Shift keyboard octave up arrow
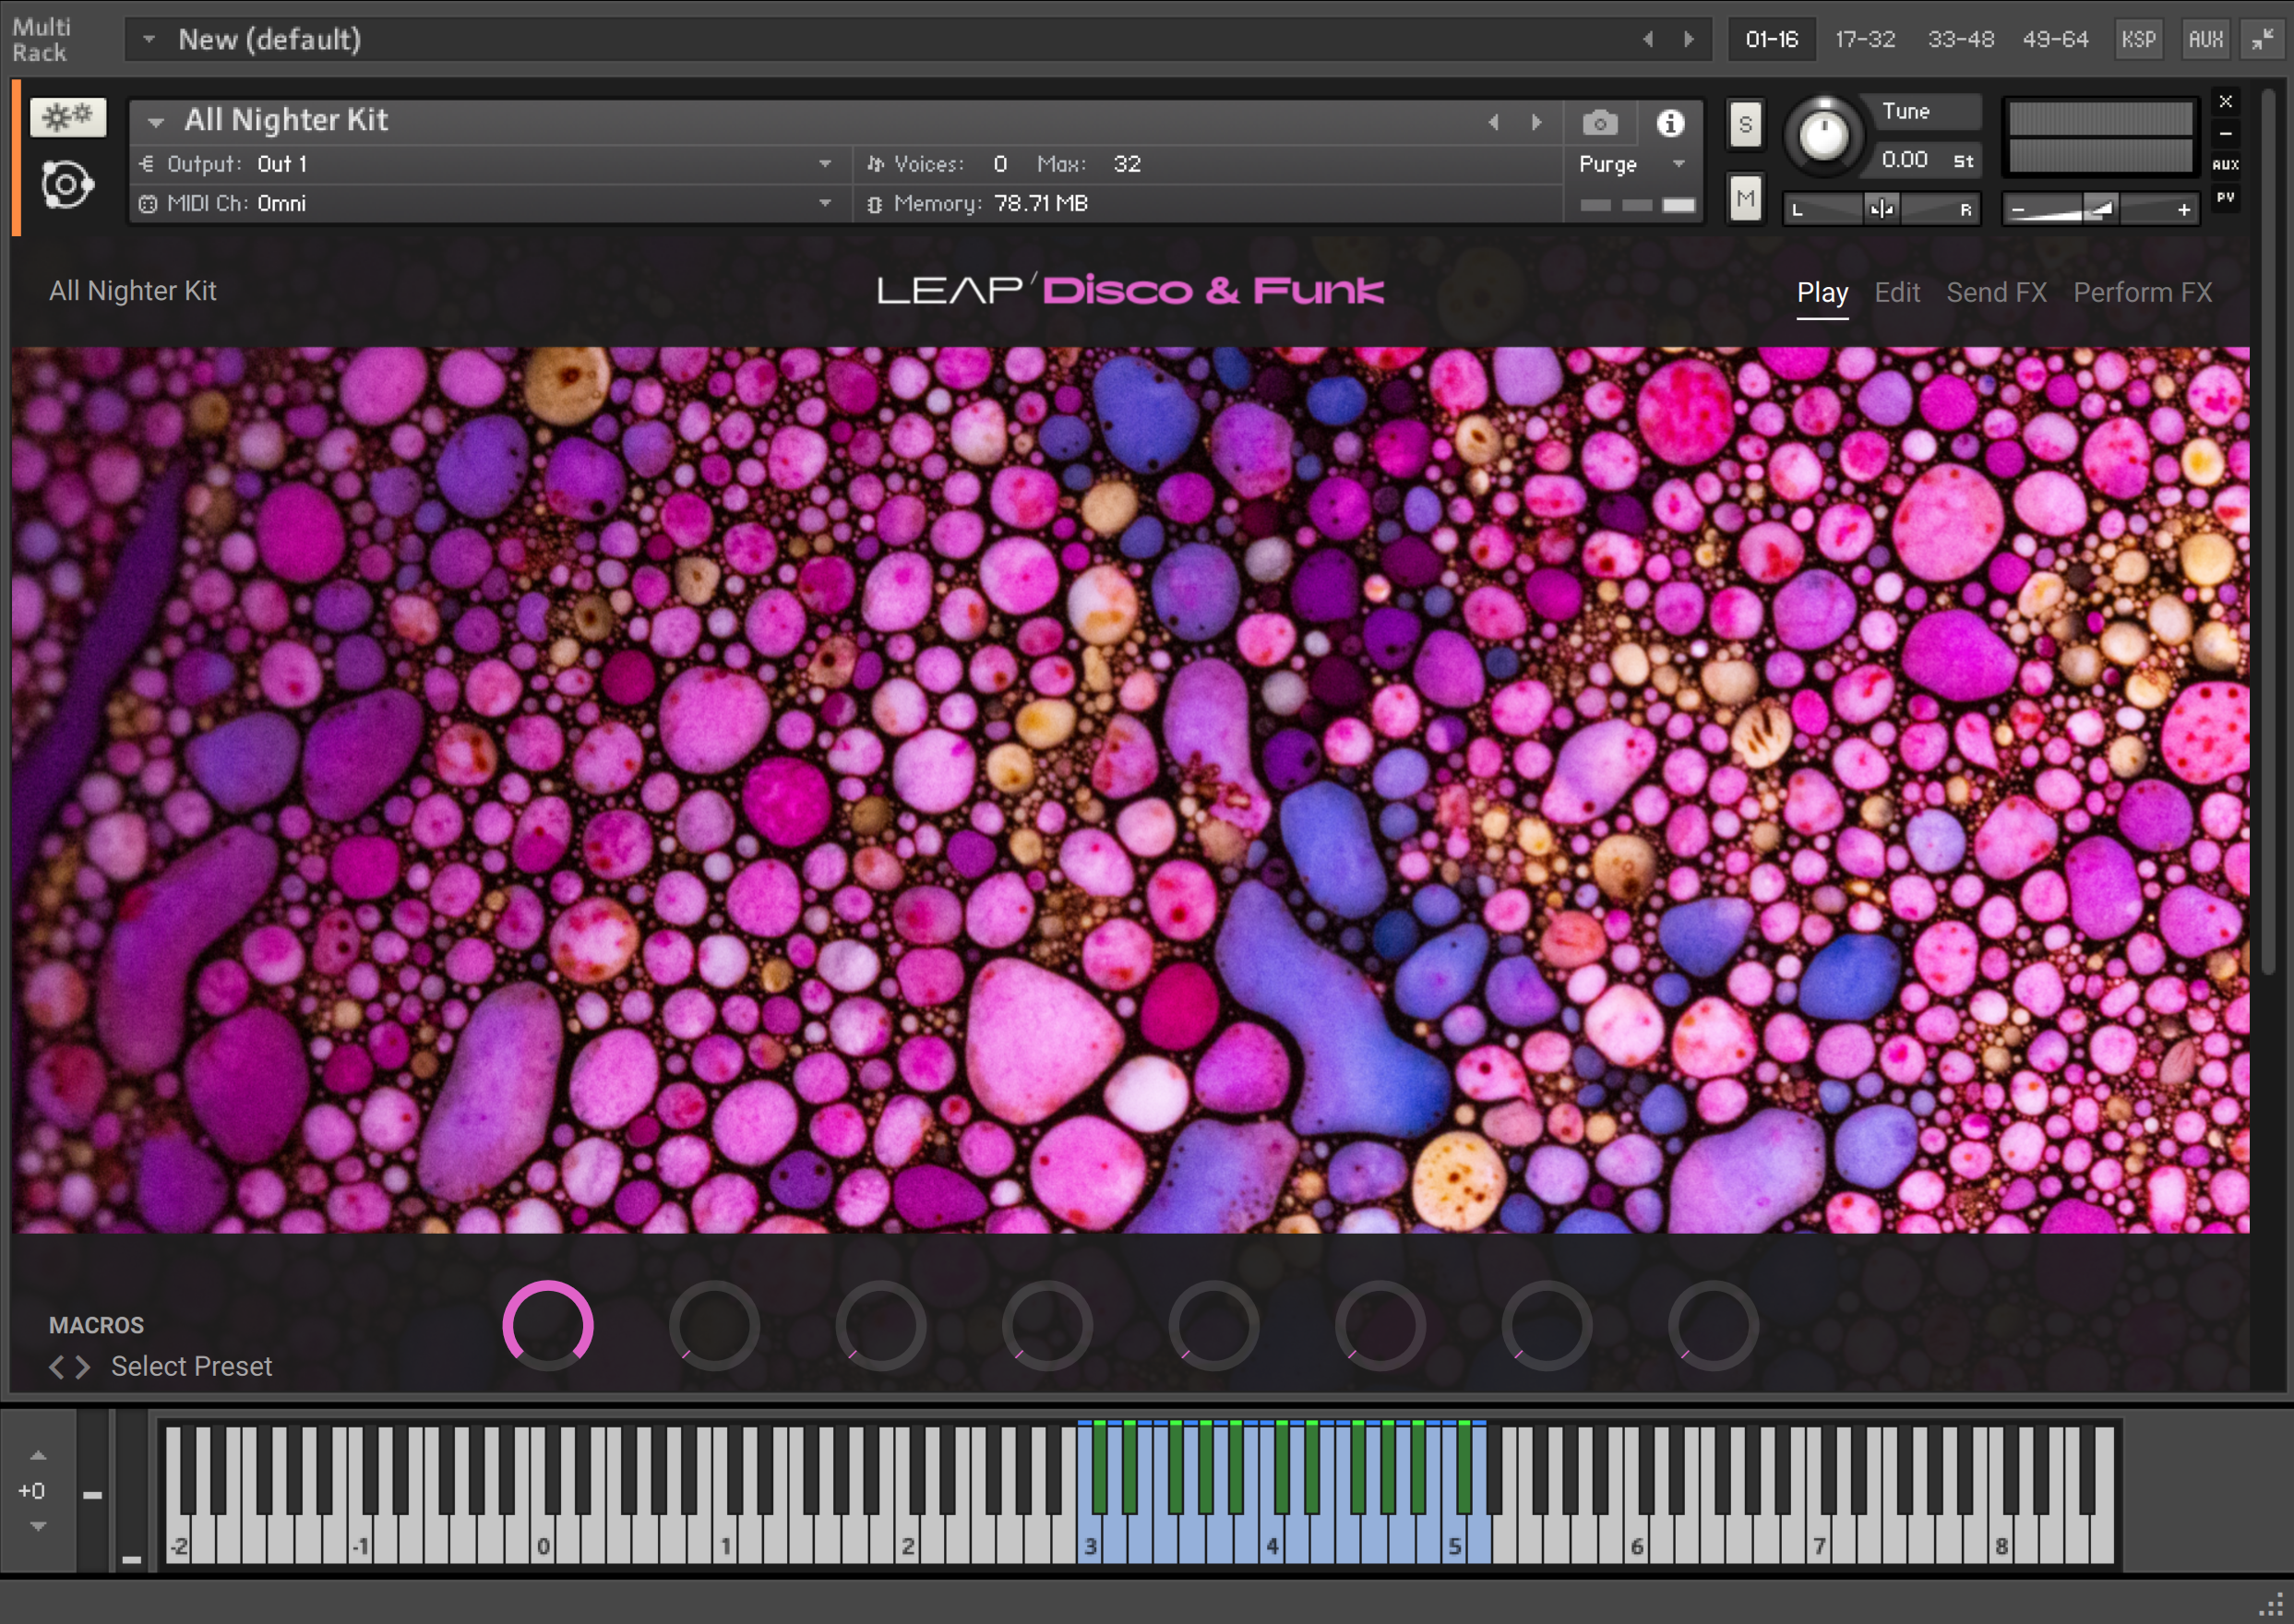Viewport: 2294px width, 1624px height. point(38,1455)
